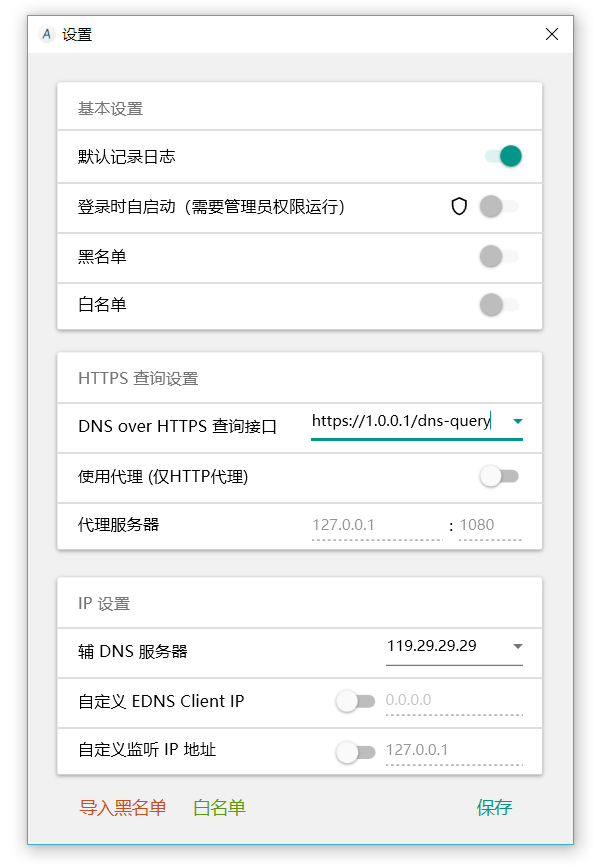Turn on the 黑名单 blacklist toggle

[499, 256]
